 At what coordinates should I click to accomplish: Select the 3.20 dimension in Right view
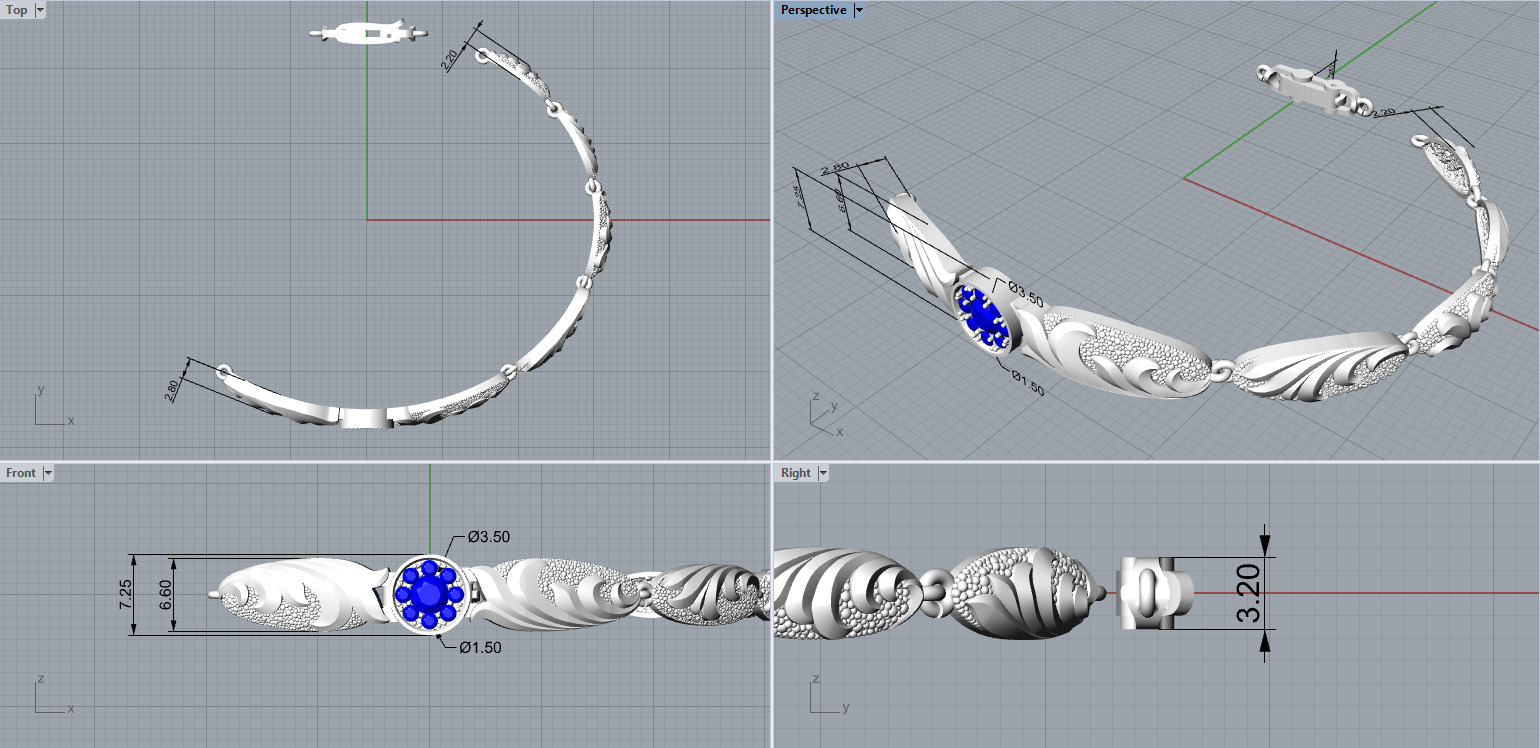click(1247, 592)
